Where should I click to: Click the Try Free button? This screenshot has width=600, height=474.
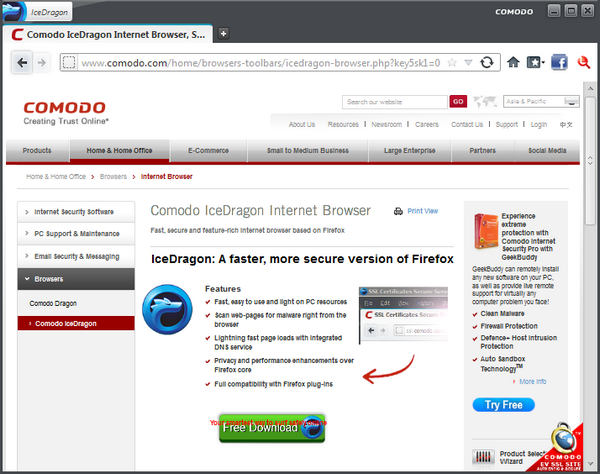tap(503, 405)
